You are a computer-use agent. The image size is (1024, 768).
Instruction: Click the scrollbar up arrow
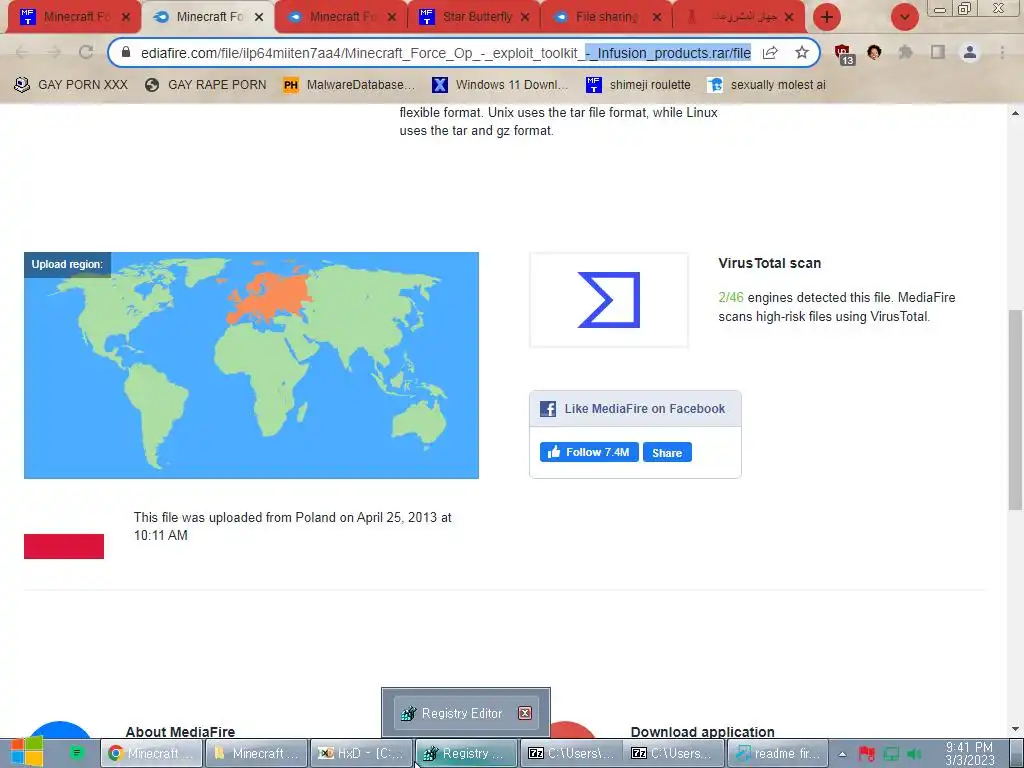1015,112
